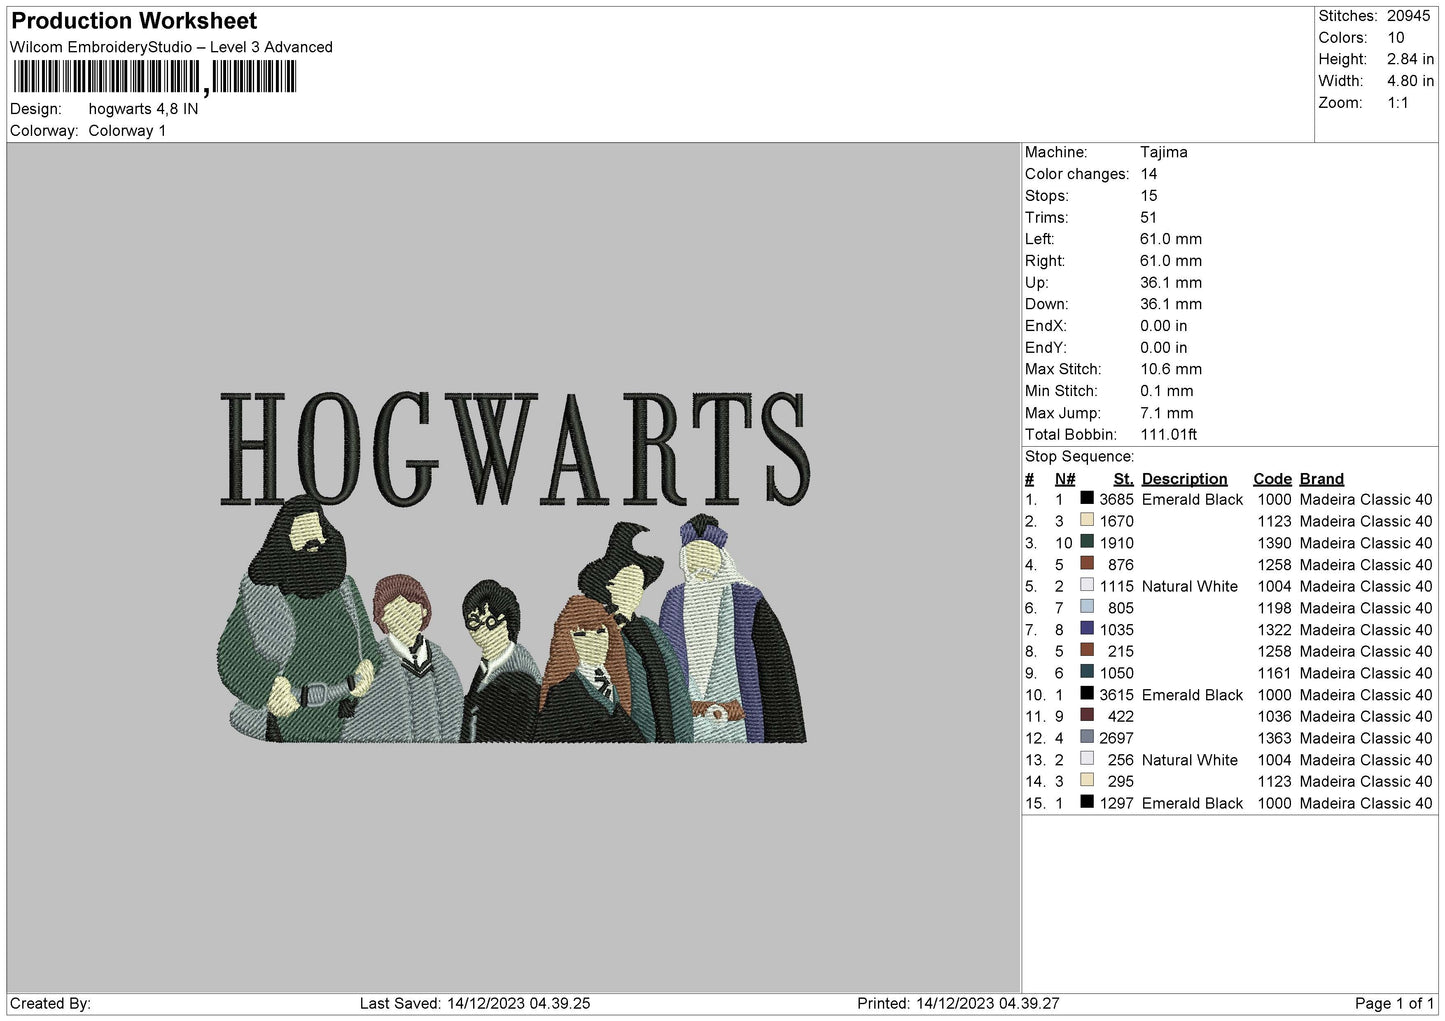Select the 'Page 1 of 1' indicator
The image size is (1445, 1021).
(x=1394, y=1003)
